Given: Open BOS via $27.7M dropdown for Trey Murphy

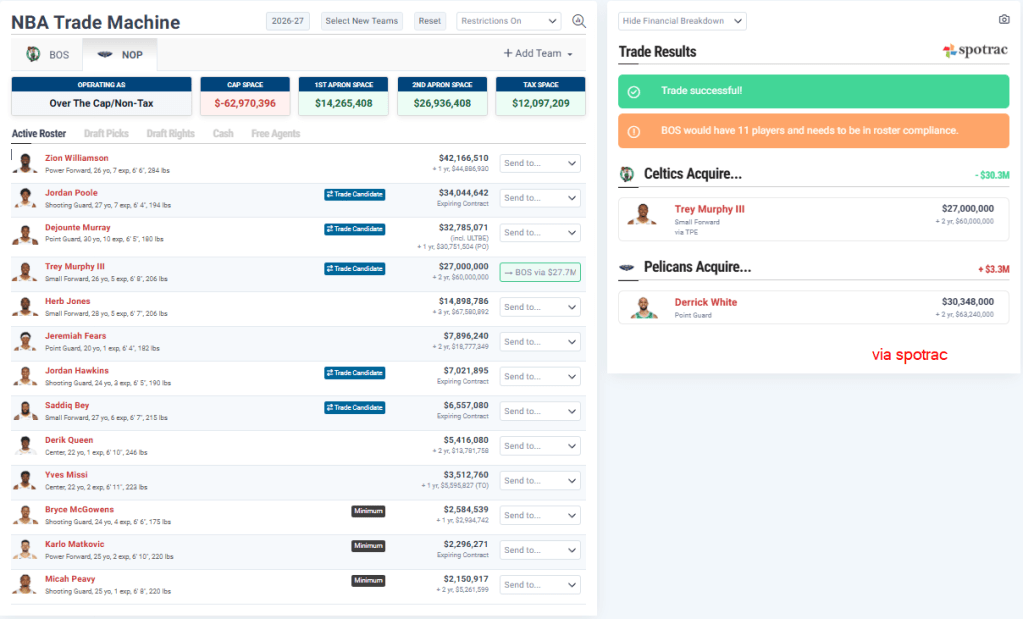Looking at the screenshot, I should (540, 272).
